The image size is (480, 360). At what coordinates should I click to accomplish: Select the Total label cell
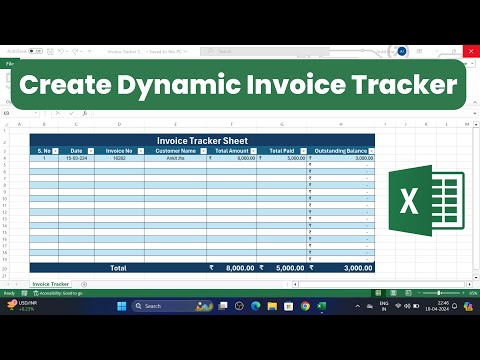coord(118,268)
